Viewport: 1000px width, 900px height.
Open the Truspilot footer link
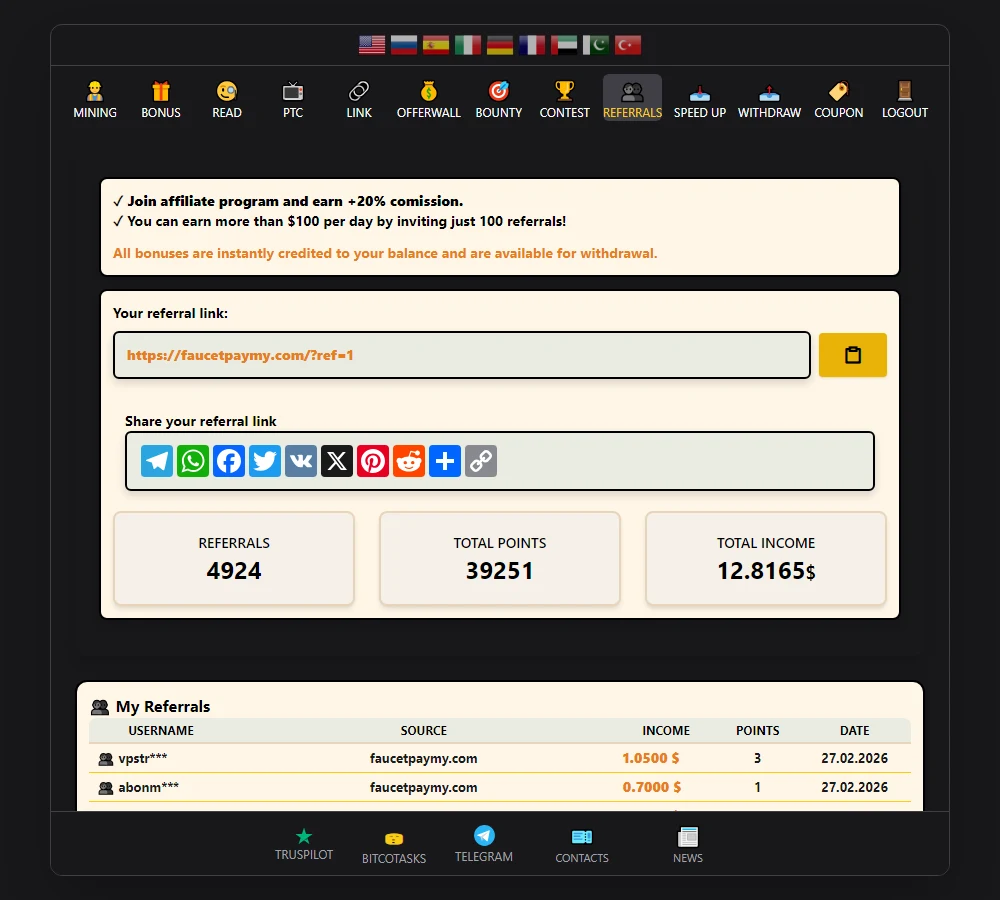coord(304,845)
